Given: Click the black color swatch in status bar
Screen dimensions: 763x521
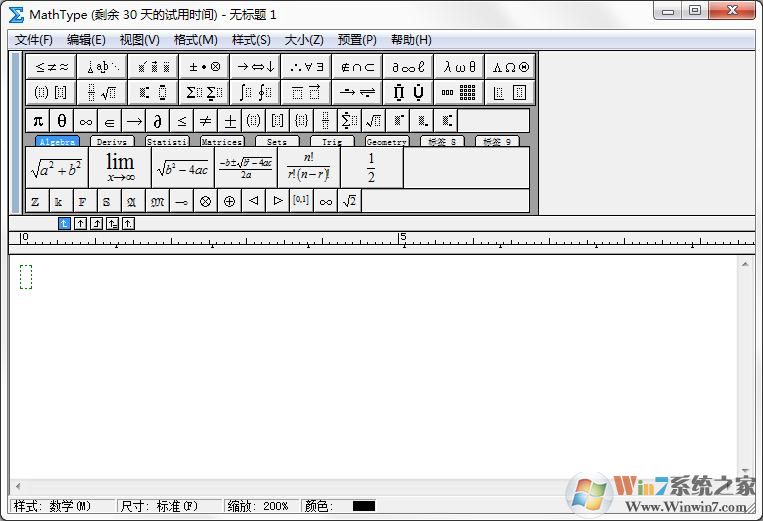Looking at the screenshot, I should click(363, 506).
